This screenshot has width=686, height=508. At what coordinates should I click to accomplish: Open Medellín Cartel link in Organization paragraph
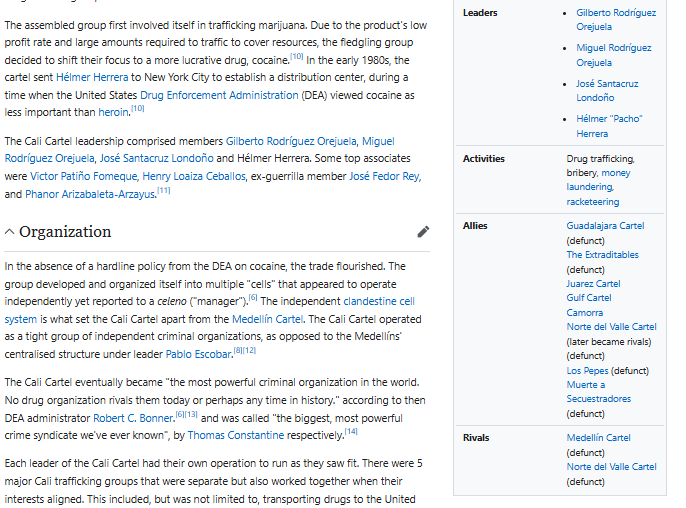(267, 319)
